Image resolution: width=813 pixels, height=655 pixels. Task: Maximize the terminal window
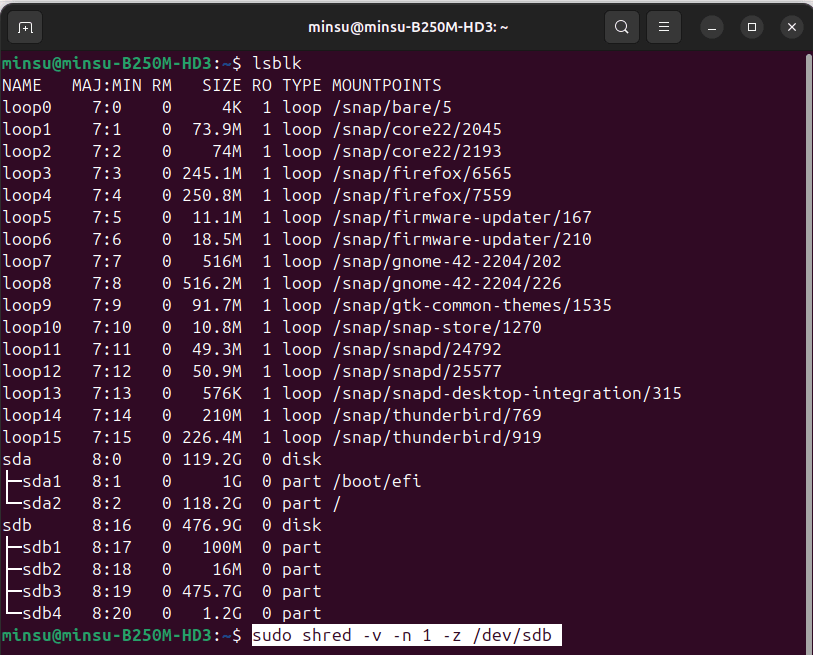752,27
